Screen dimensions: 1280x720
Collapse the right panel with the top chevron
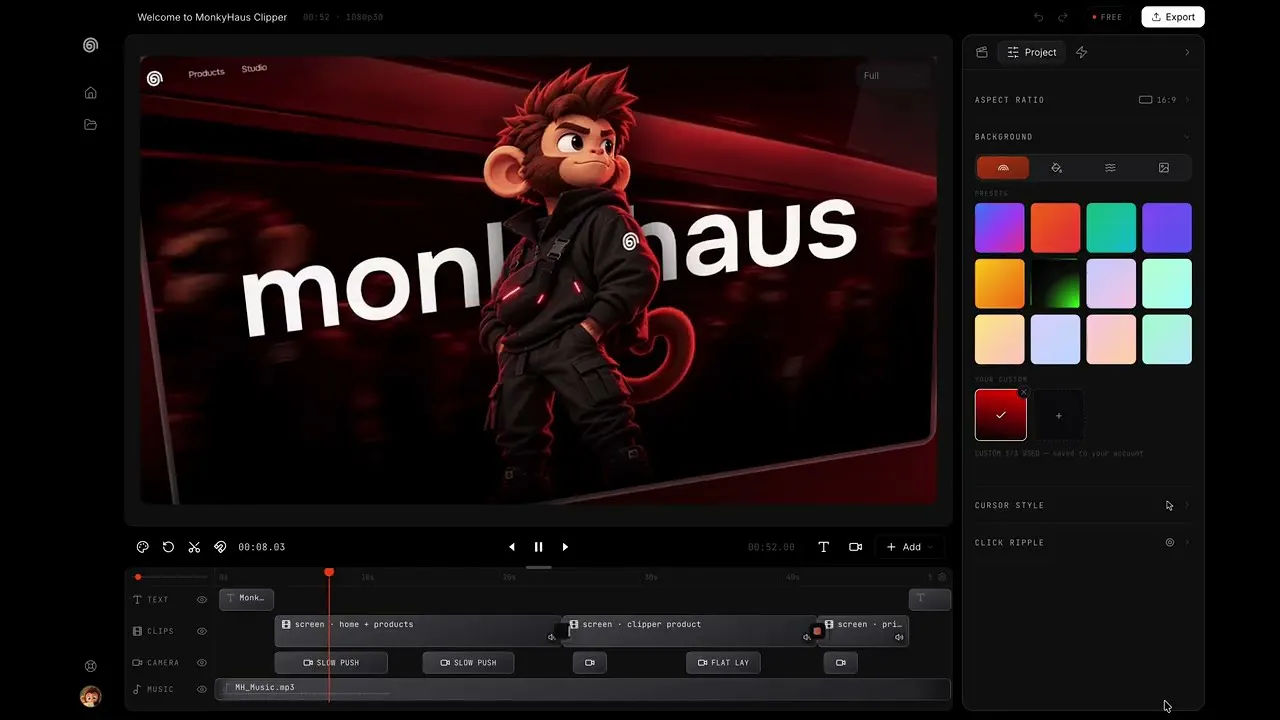(1187, 52)
